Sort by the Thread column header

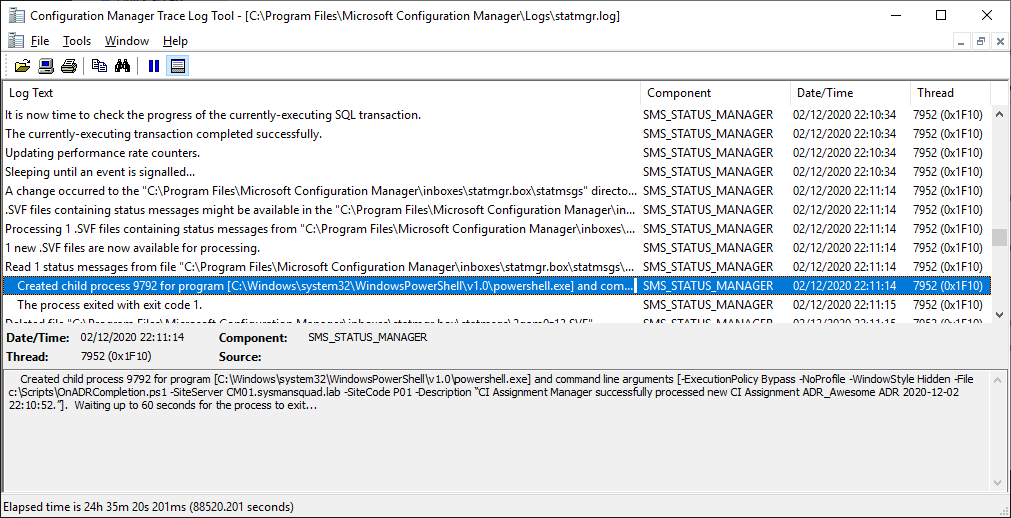click(950, 93)
